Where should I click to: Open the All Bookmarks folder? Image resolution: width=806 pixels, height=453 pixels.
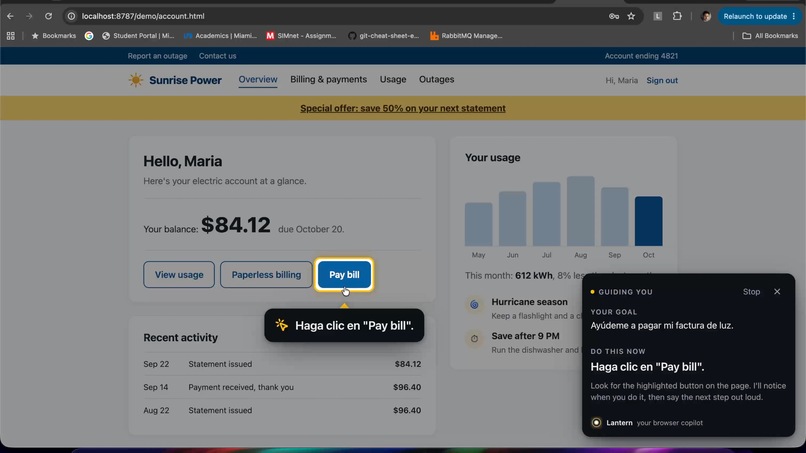770,35
